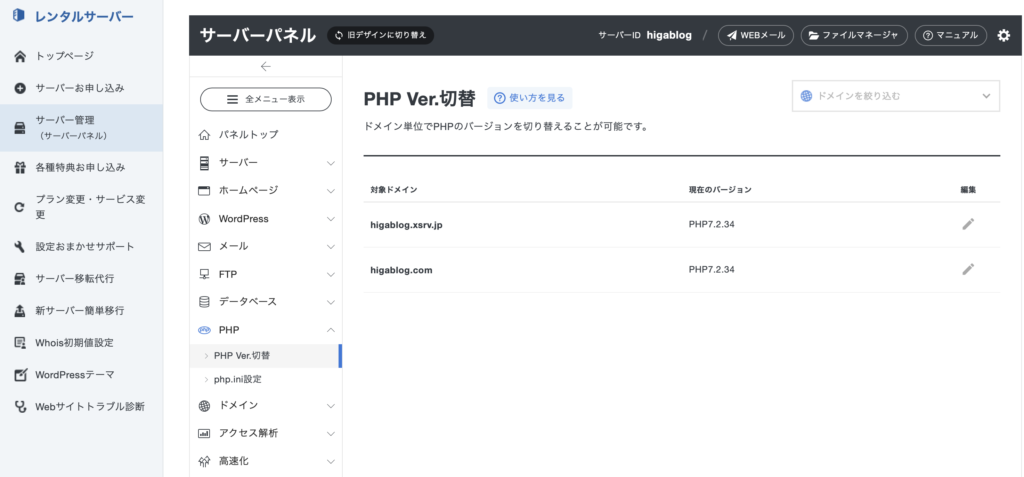Viewport: 1024px width, 477px height.
Task: Click the WEBメール button
Action: point(756,35)
